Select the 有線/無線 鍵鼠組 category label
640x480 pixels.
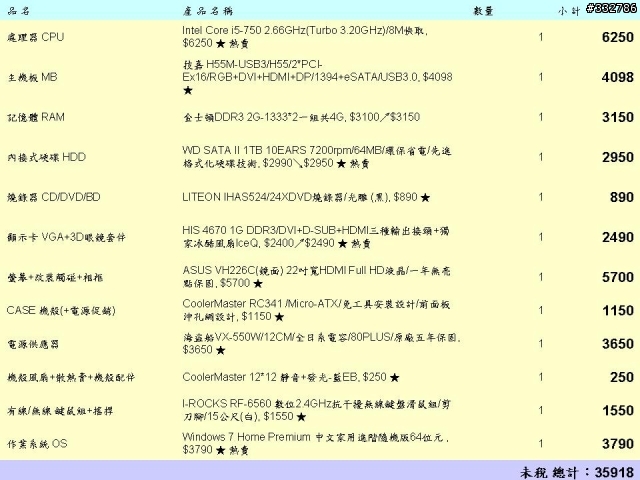[x=60, y=411]
